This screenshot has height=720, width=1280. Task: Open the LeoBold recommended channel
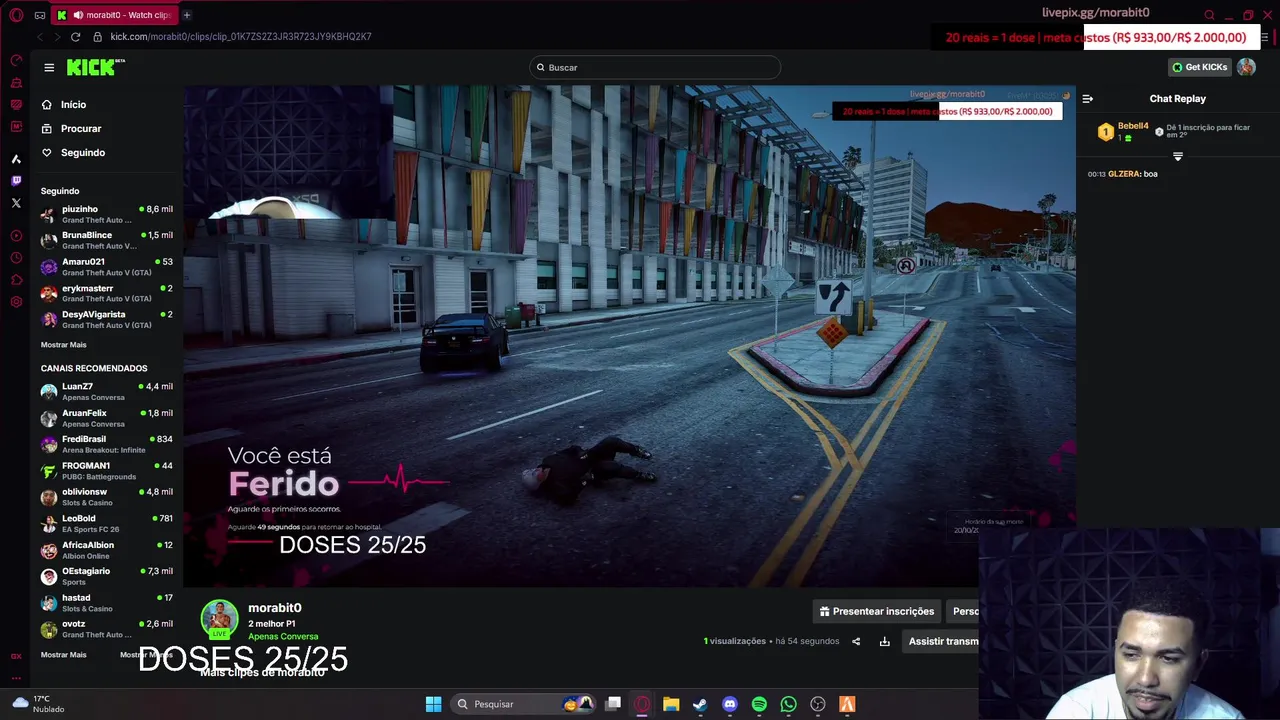click(x=106, y=523)
